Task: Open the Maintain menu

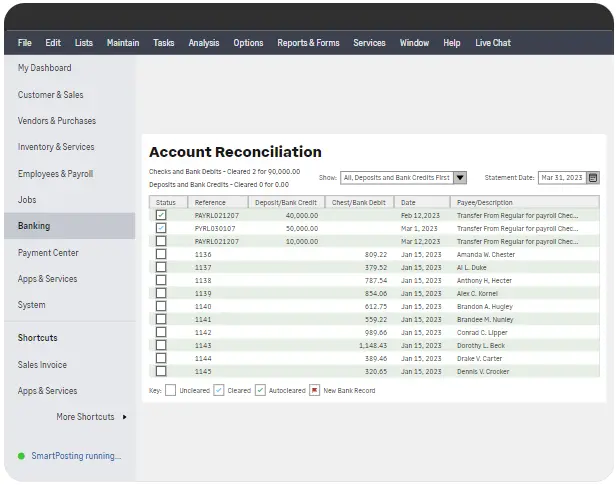Action: [123, 43]
